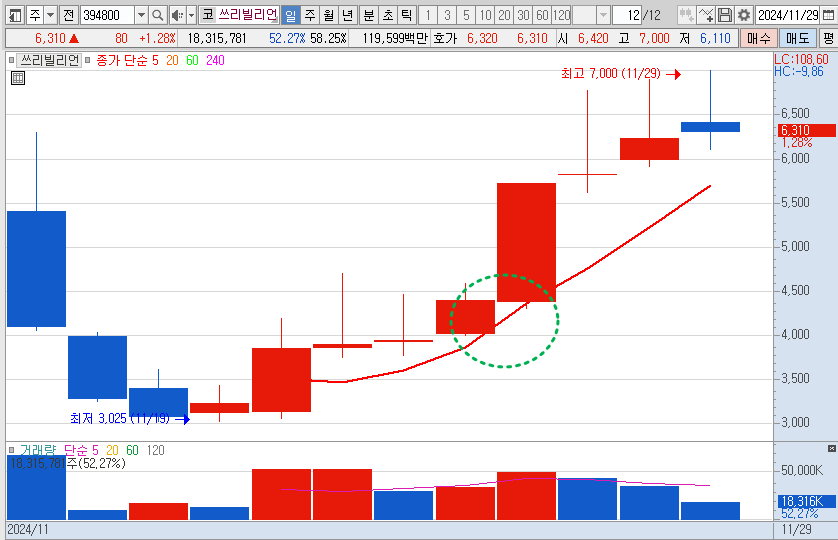838x540 pixels.
Task: Click the 쓰리빌리언 chart legend label
Action: [x=49, y=60]
